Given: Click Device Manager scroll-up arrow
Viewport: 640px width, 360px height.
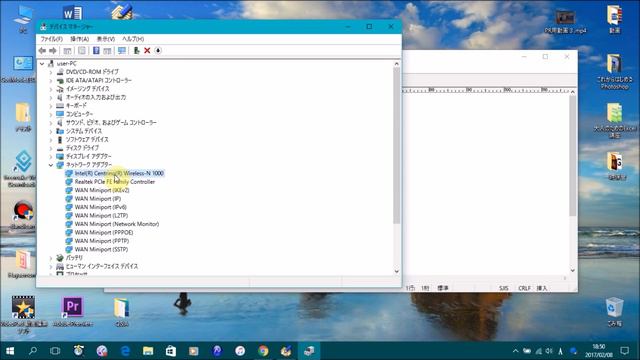Looking at the screenshot, I should coord(397,64).
